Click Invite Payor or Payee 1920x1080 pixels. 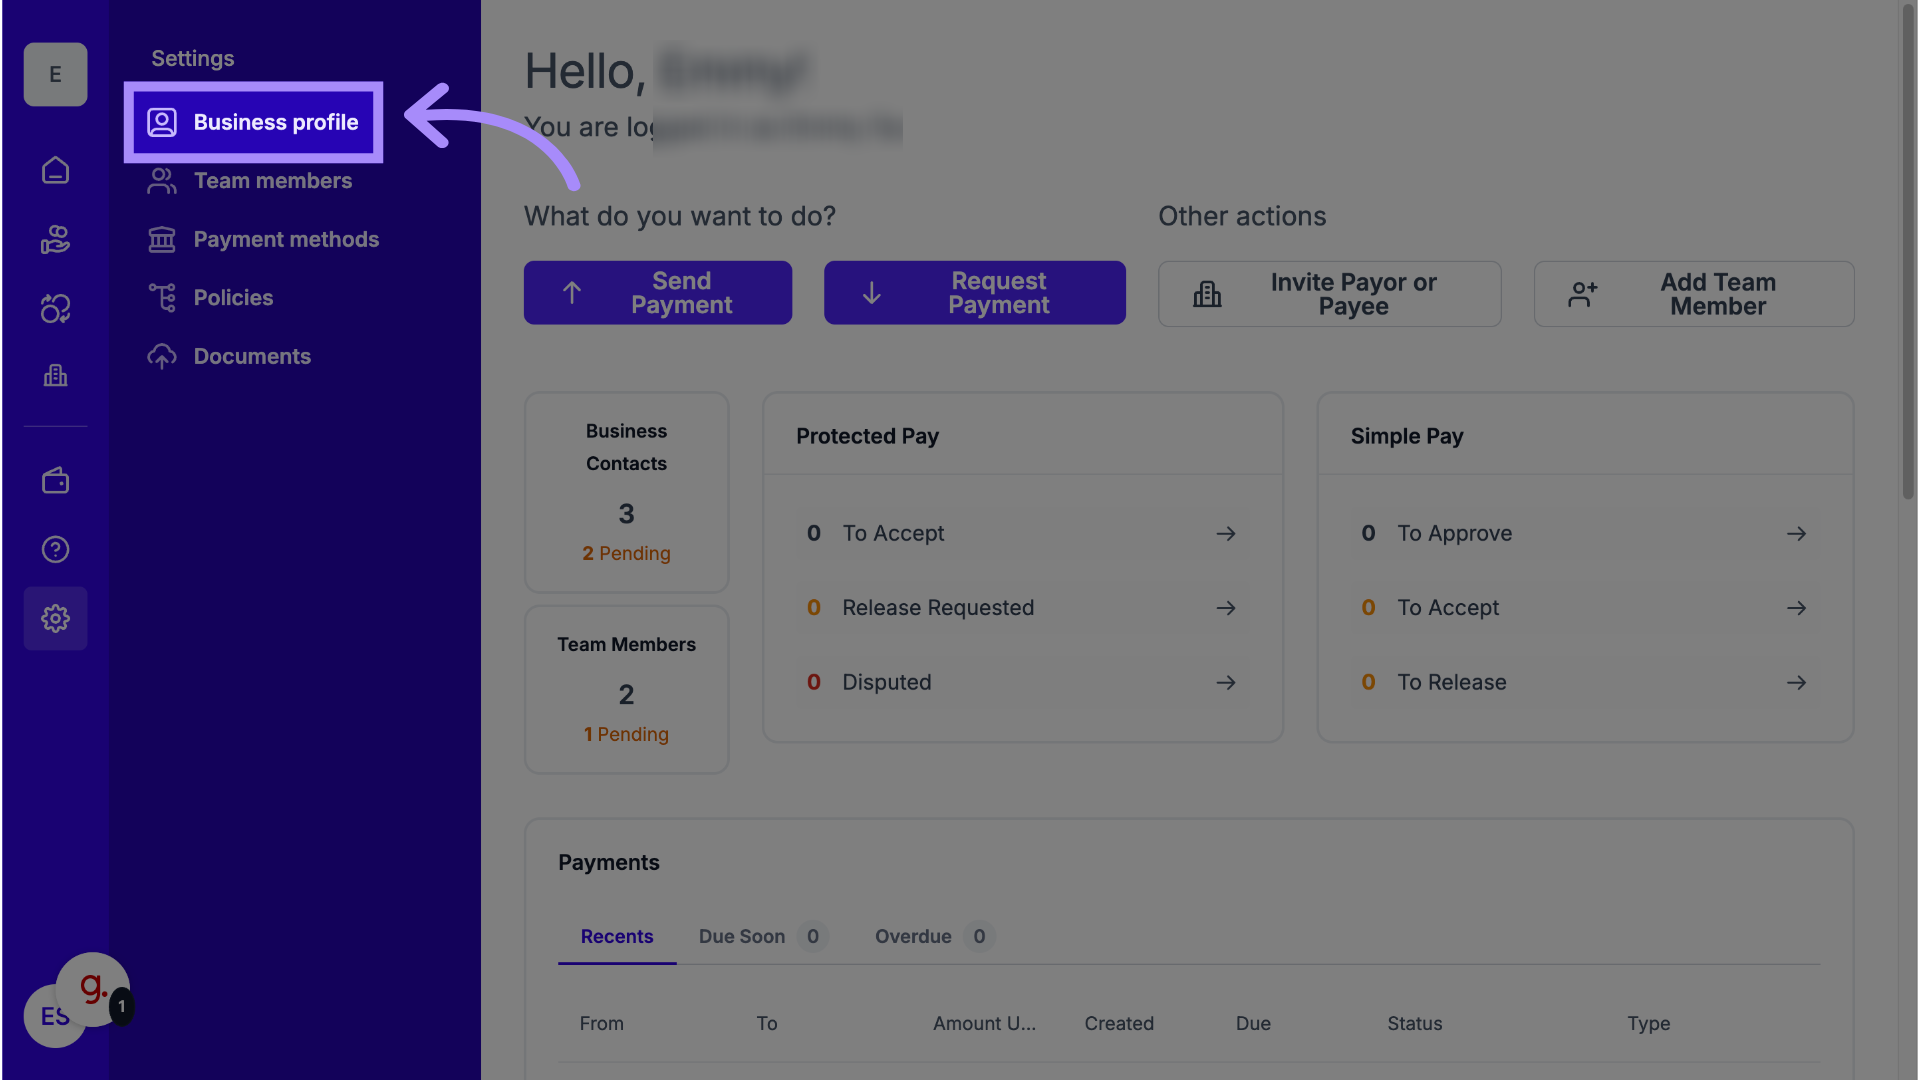pos(1329,294)
